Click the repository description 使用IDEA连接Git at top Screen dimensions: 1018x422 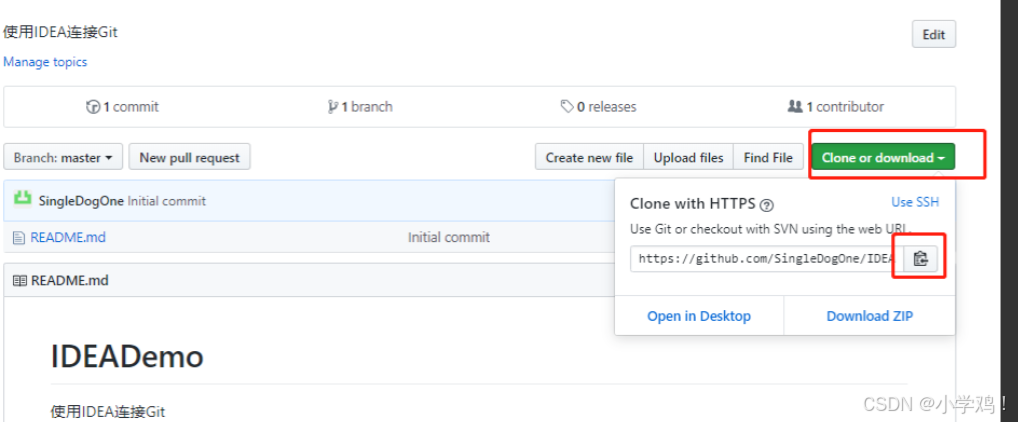point(60,31)
